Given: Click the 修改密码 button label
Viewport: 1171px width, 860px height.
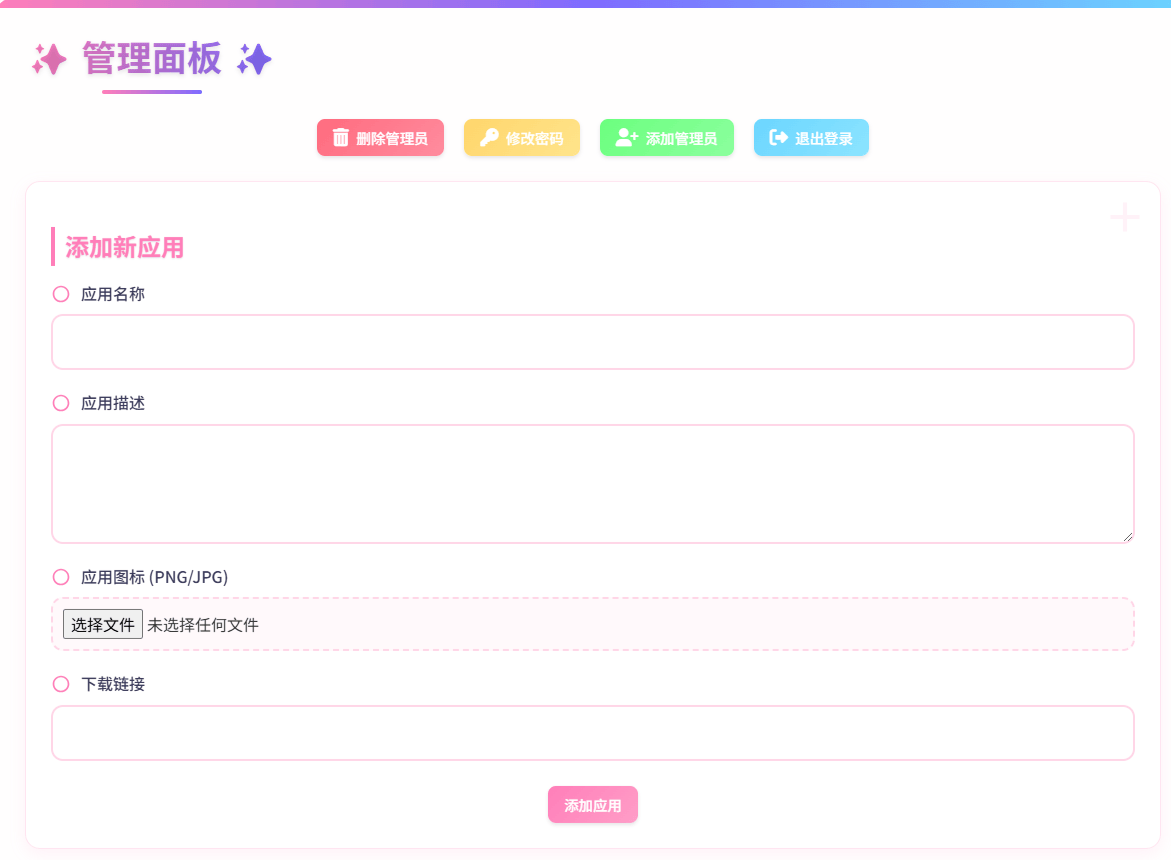Looking at the screenshot, I should coord(535,139).
